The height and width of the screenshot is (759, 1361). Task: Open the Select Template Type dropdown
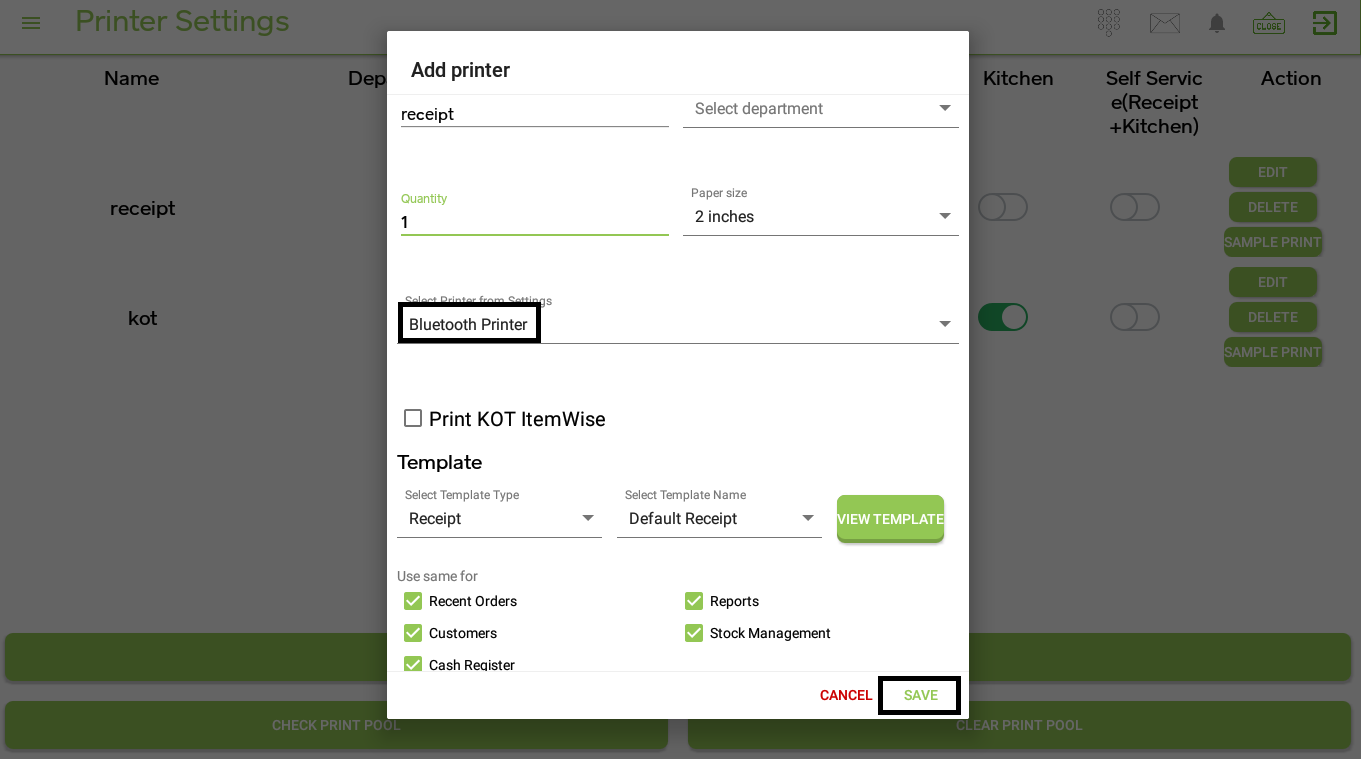499,518
